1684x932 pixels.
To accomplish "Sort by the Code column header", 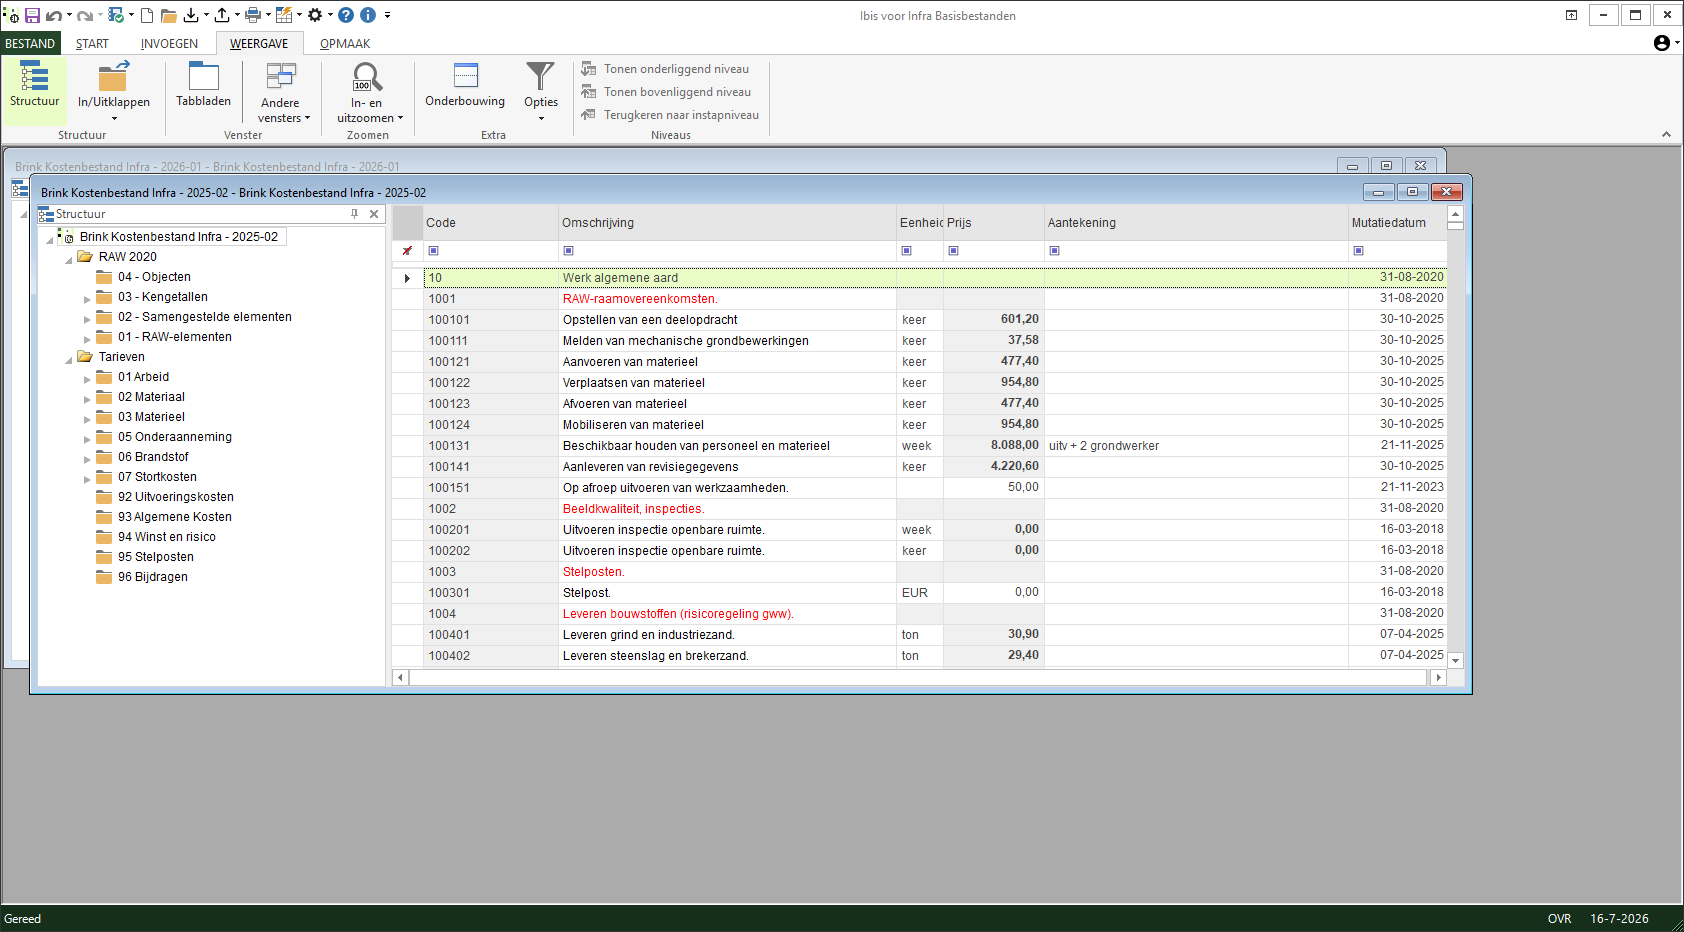I will point(491,223).
